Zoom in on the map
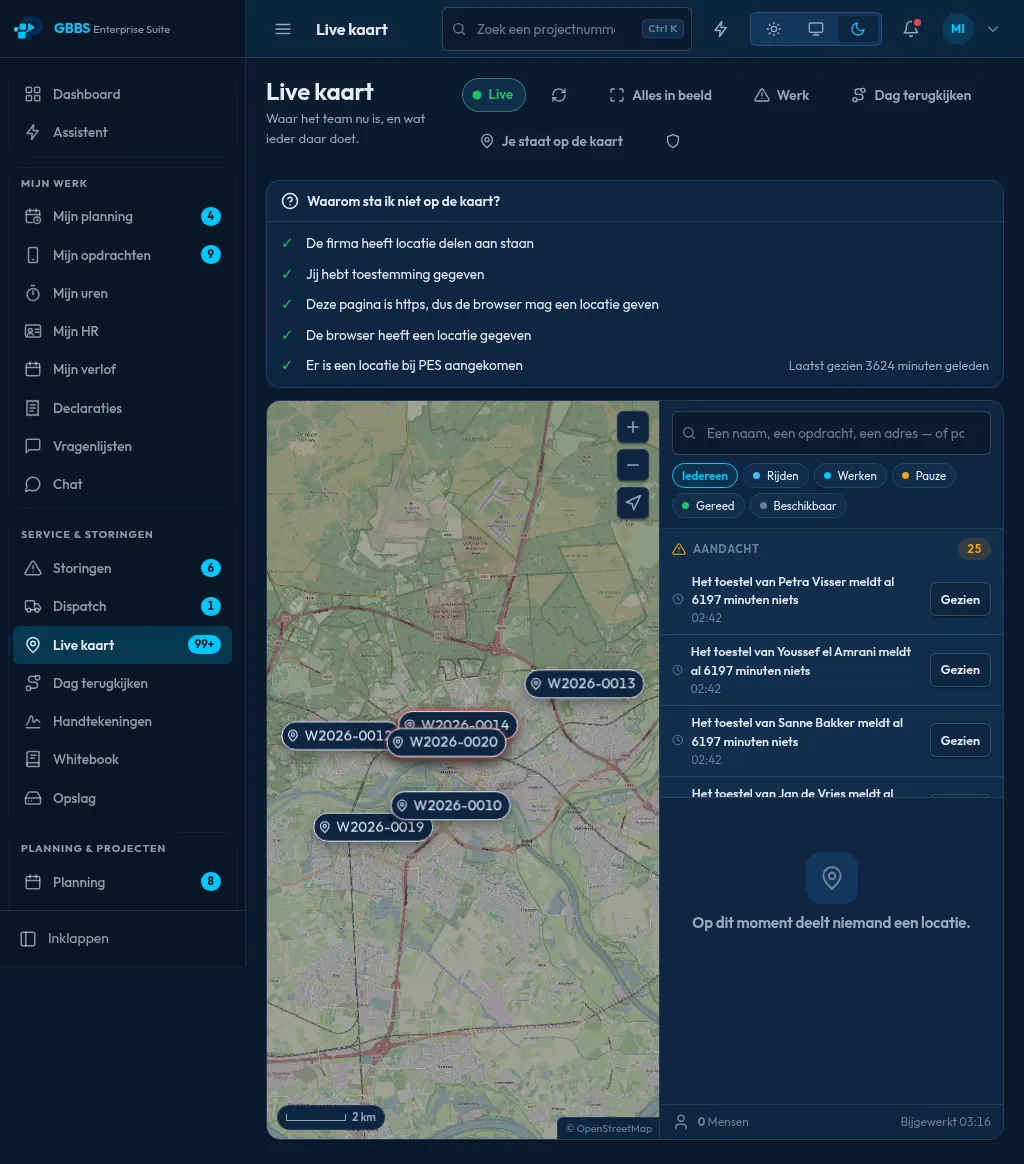Viewport: 1024px width, 1164px height. (x=633, y=427)
